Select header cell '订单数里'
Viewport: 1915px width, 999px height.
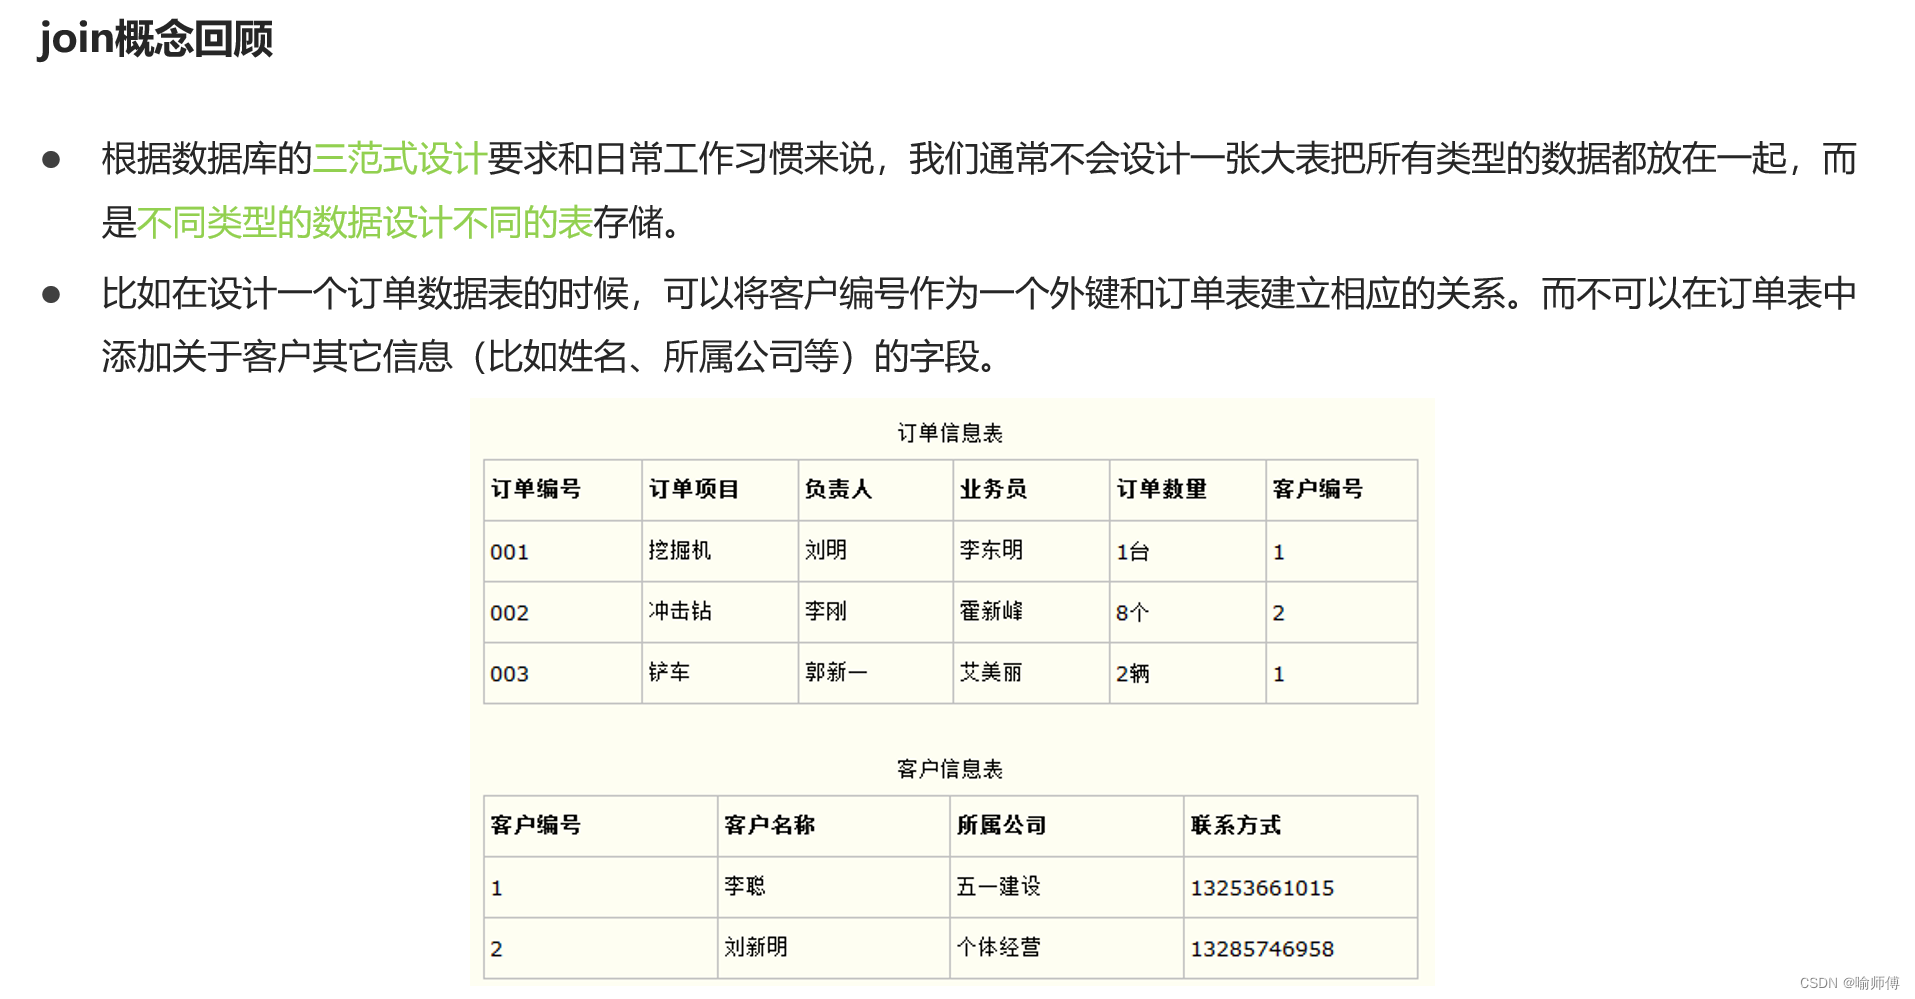pyautogui.click(x=1187, y=490)
